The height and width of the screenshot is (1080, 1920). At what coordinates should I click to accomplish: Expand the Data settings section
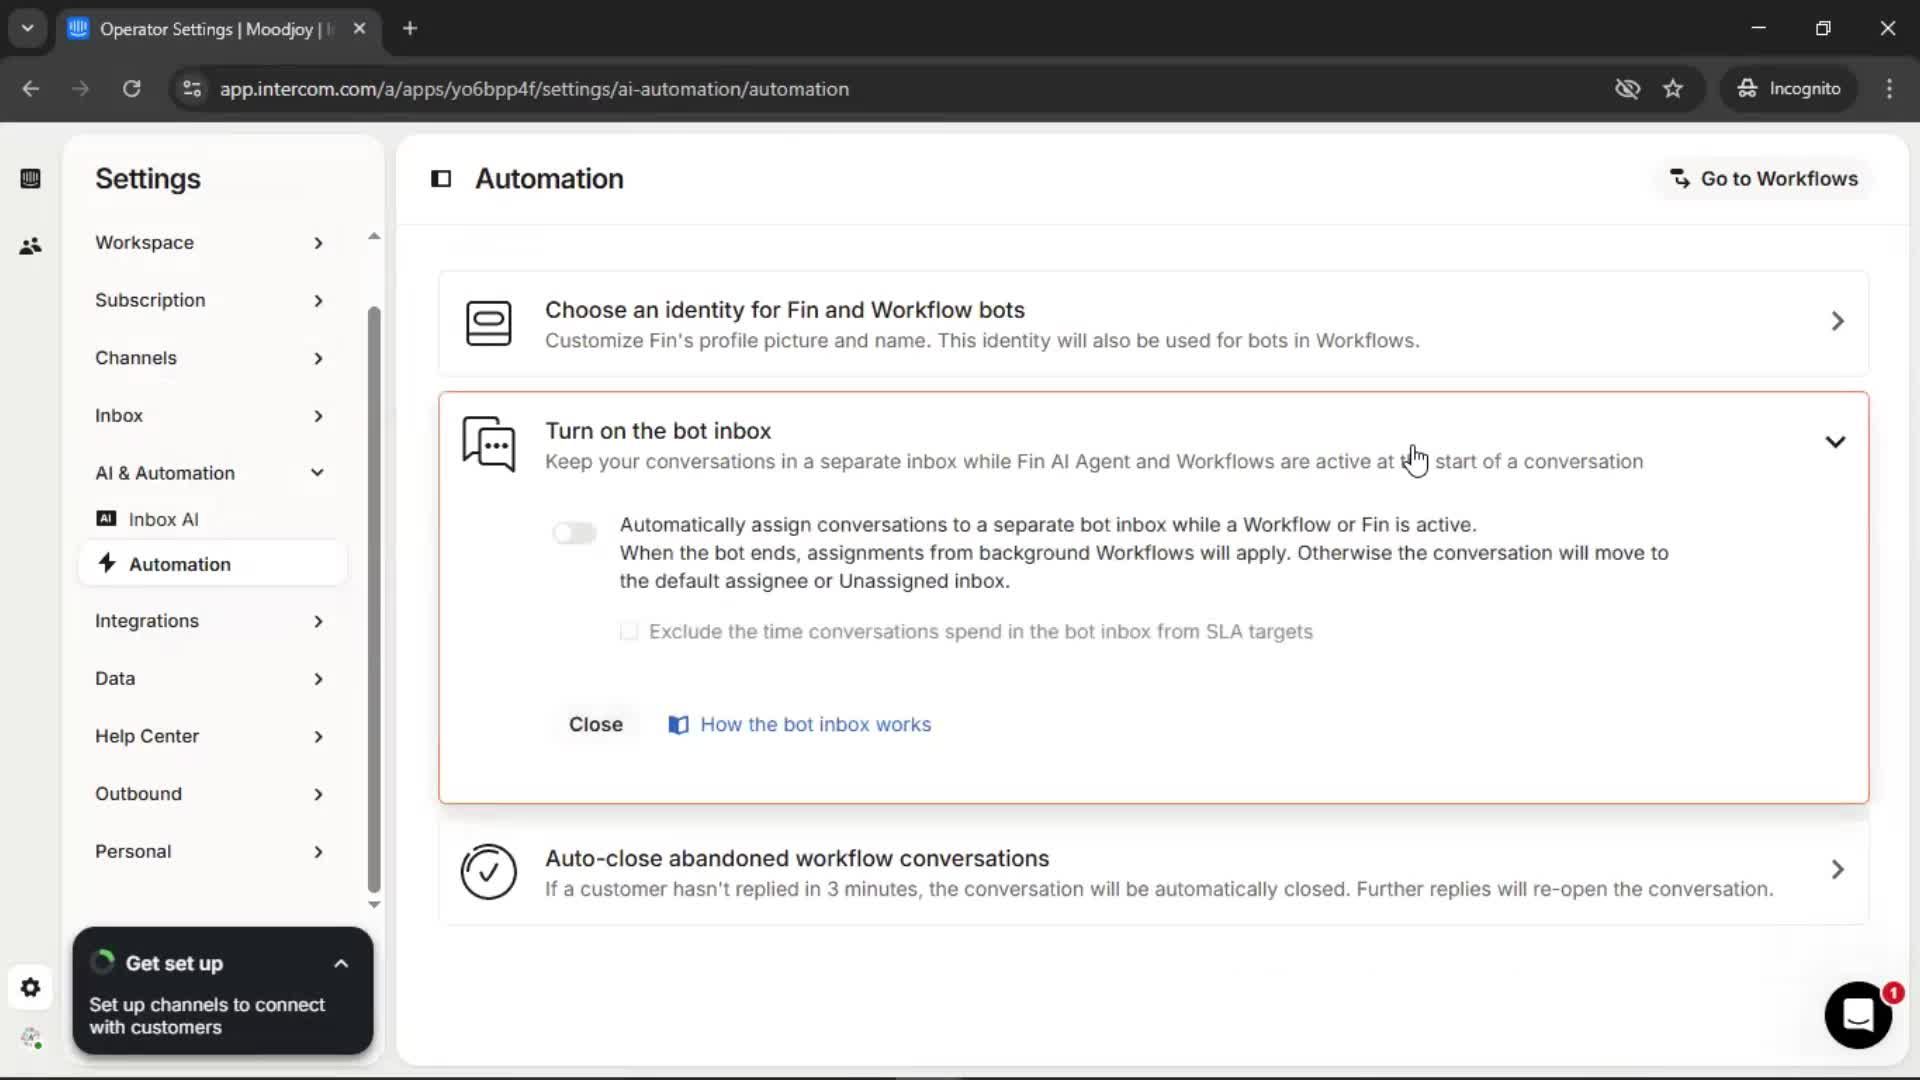pyautogui.click(x=210, y=679)
